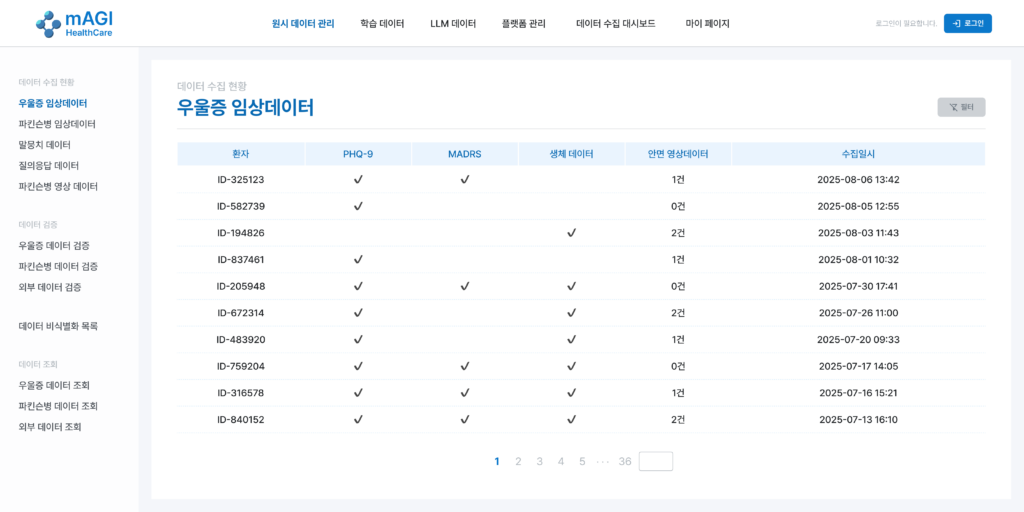
Task: Click the page number input box
Action: tap(656, 461)
